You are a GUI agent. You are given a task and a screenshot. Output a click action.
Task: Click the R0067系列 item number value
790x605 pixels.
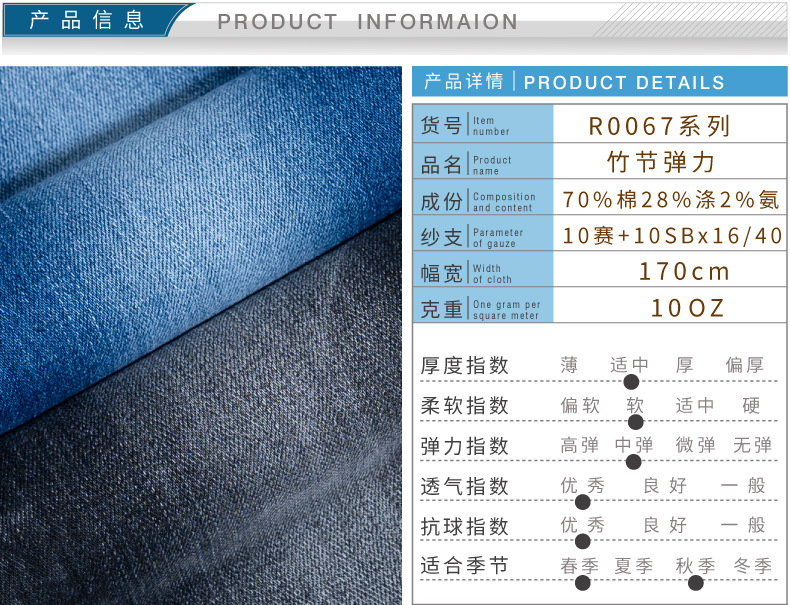(659, 126)
